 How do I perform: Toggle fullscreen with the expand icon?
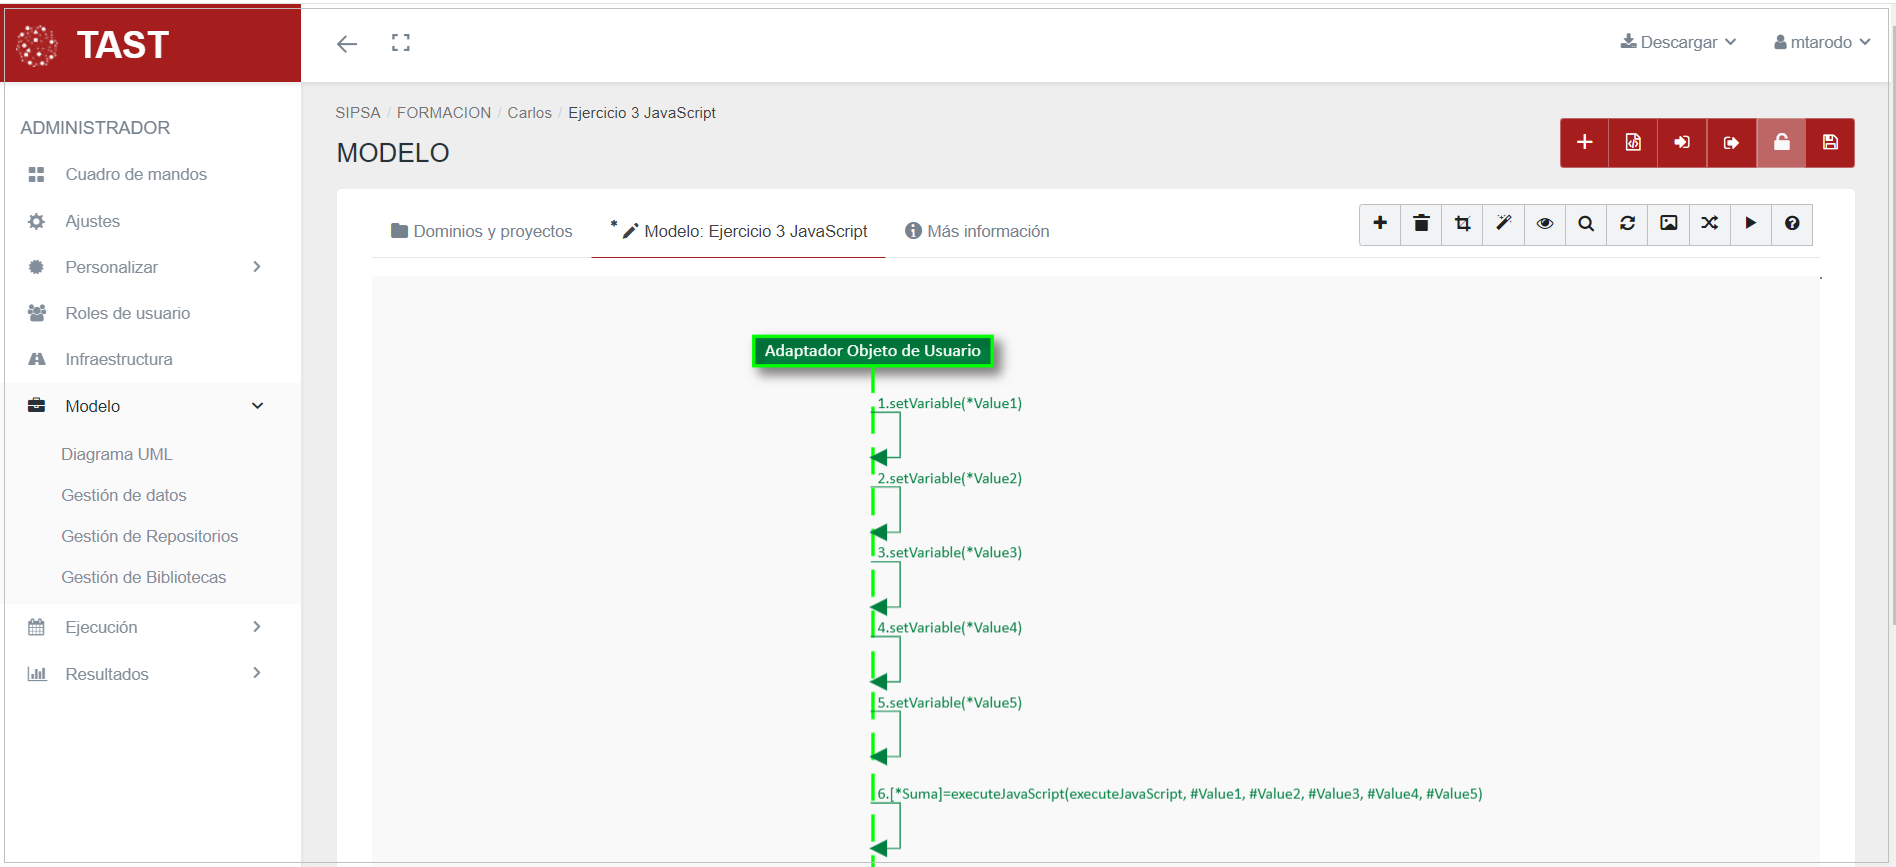click(401, 43)
